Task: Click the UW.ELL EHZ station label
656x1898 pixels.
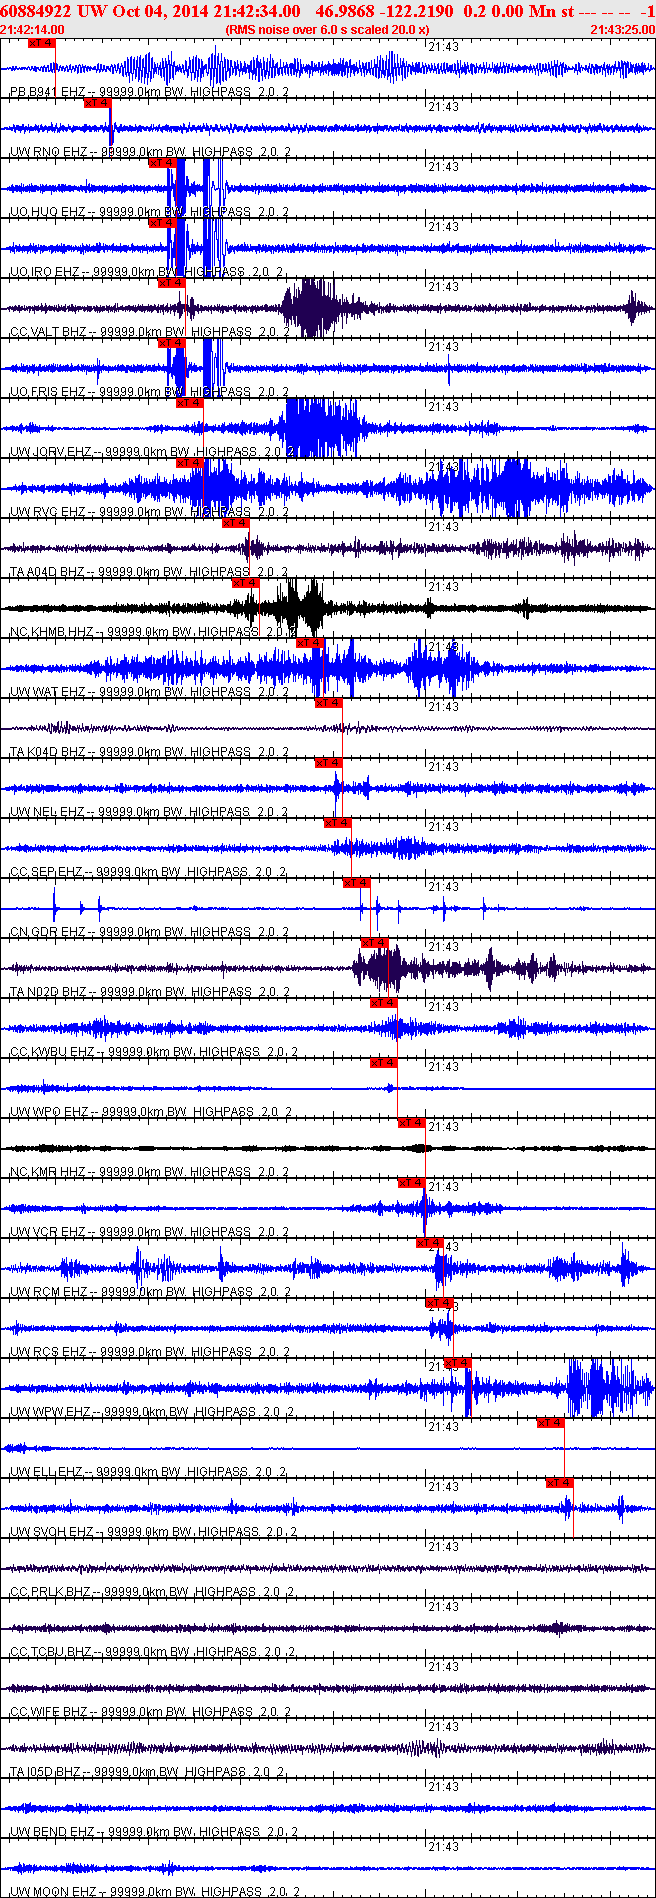Action: click(x=46, y=1472)
